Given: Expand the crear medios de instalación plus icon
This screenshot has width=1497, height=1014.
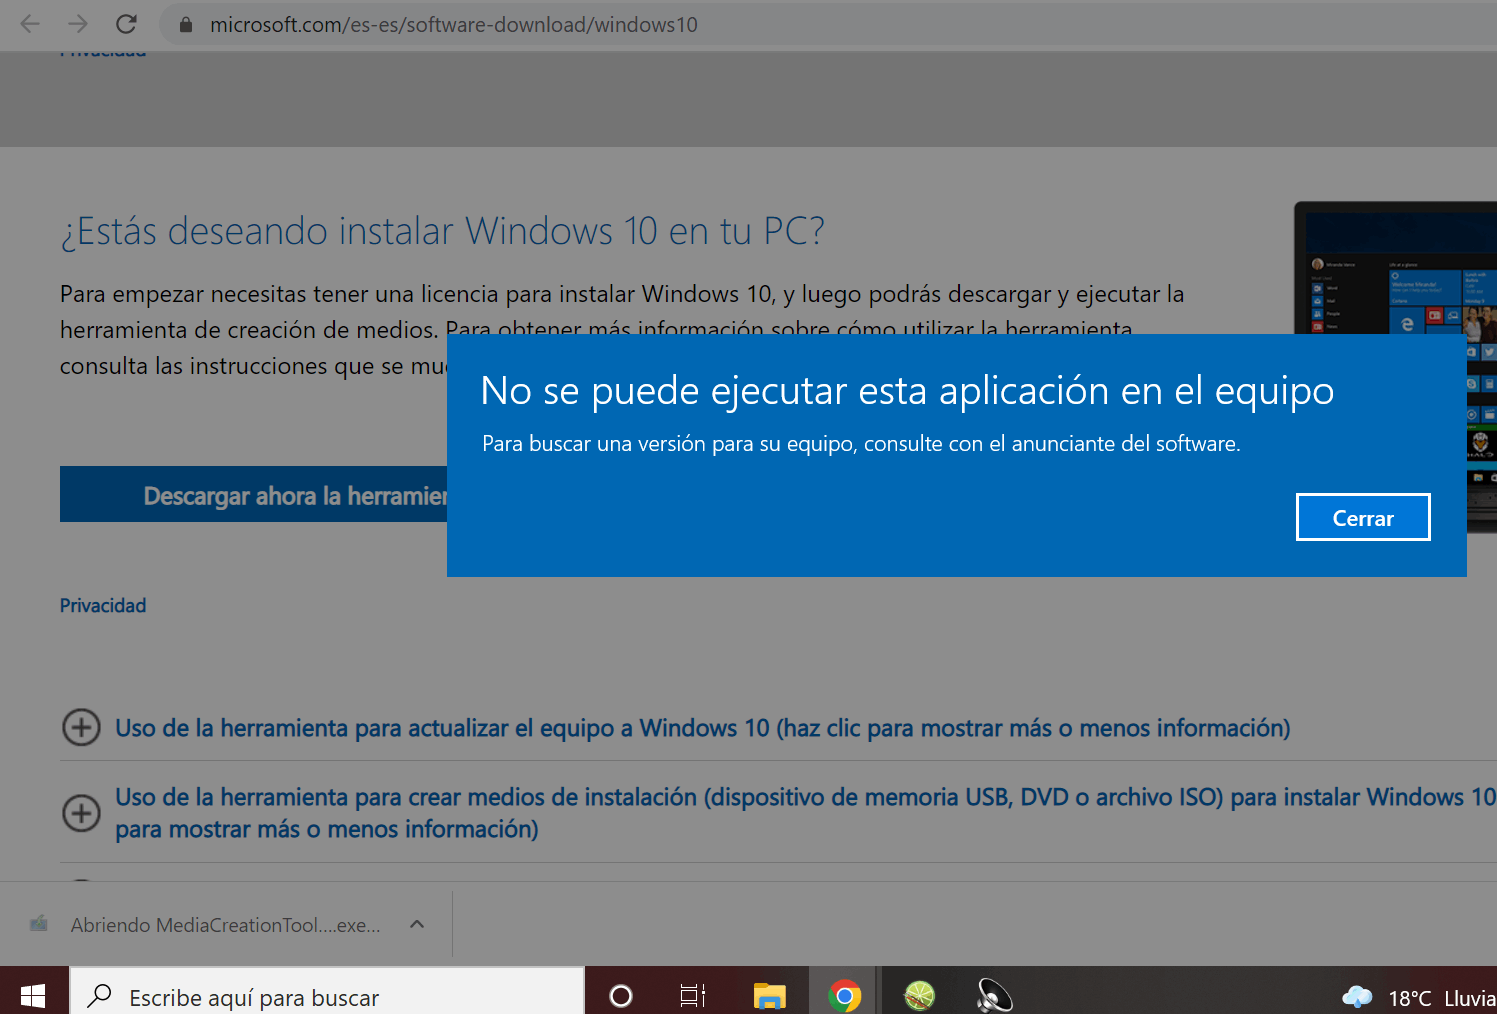Looking at the screenshot, I should tap(81, 813).
